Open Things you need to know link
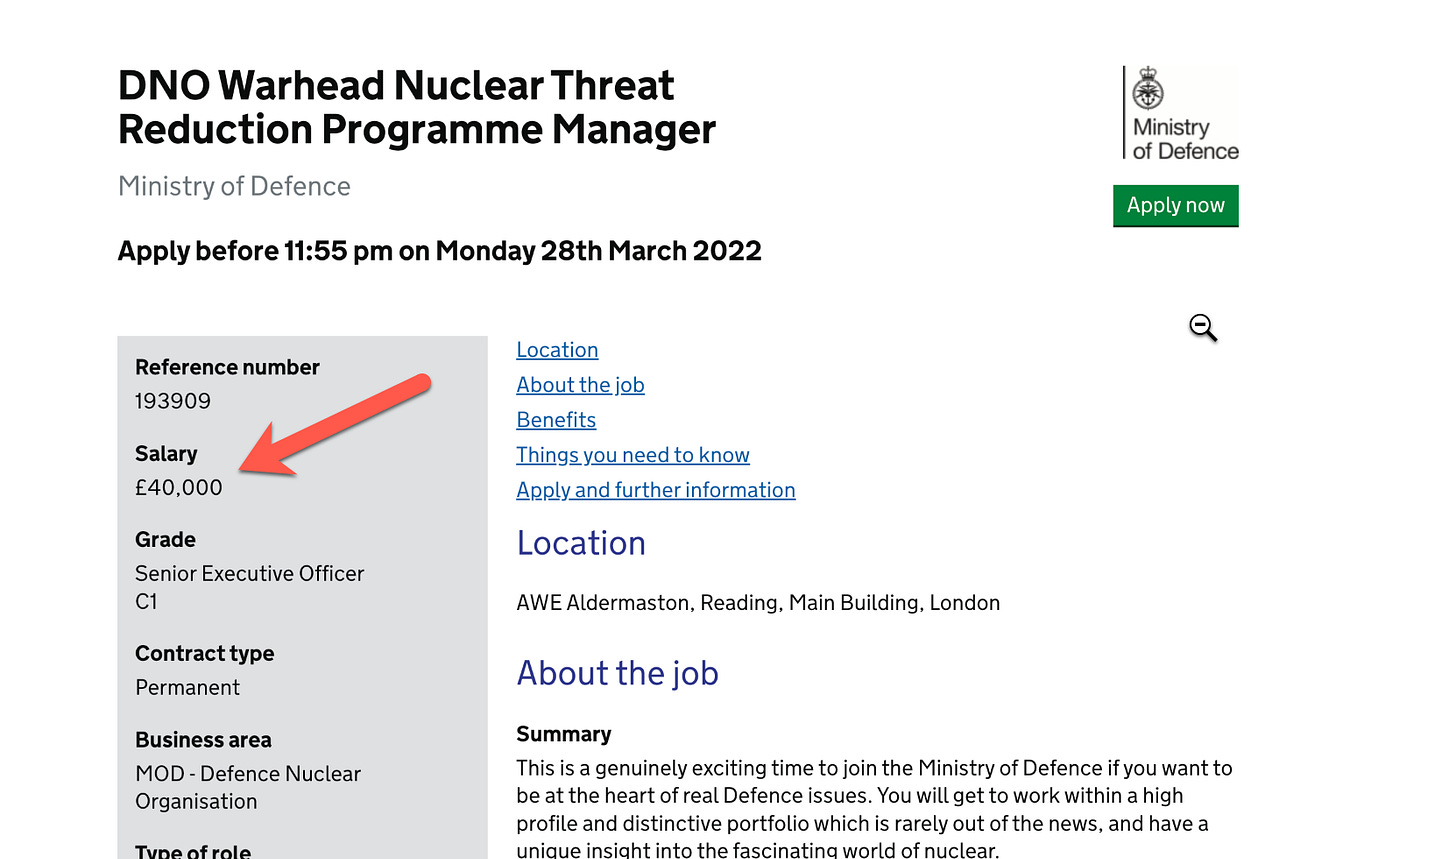 [633, 455]
